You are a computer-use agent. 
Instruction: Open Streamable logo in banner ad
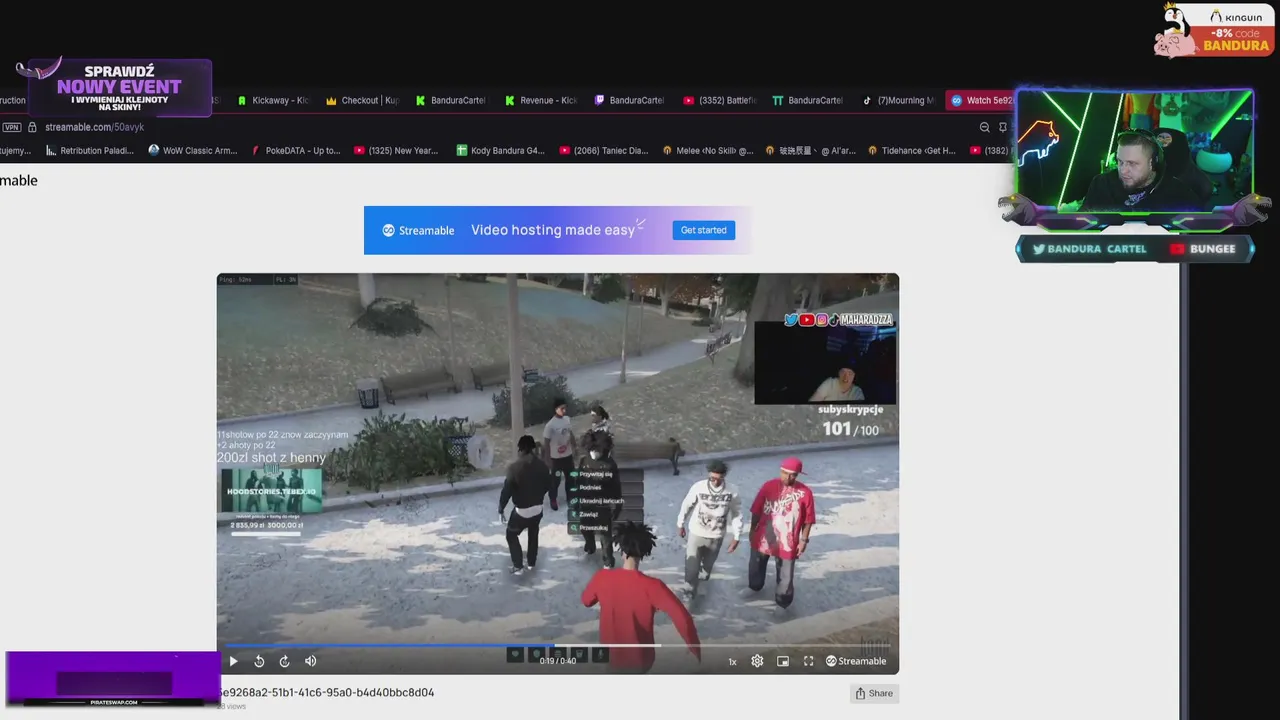[418, 230]
